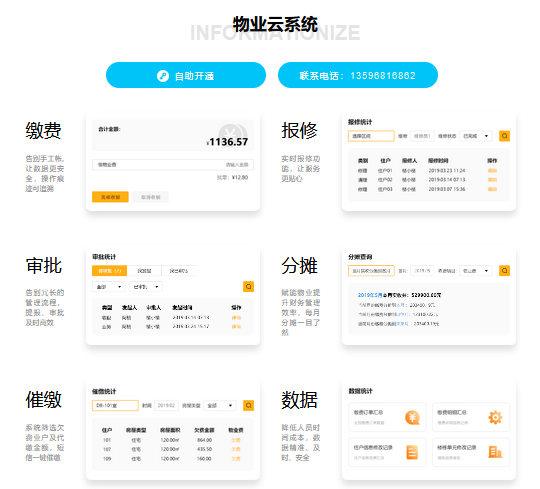Click the 催缴 section heading

[43, 400]
